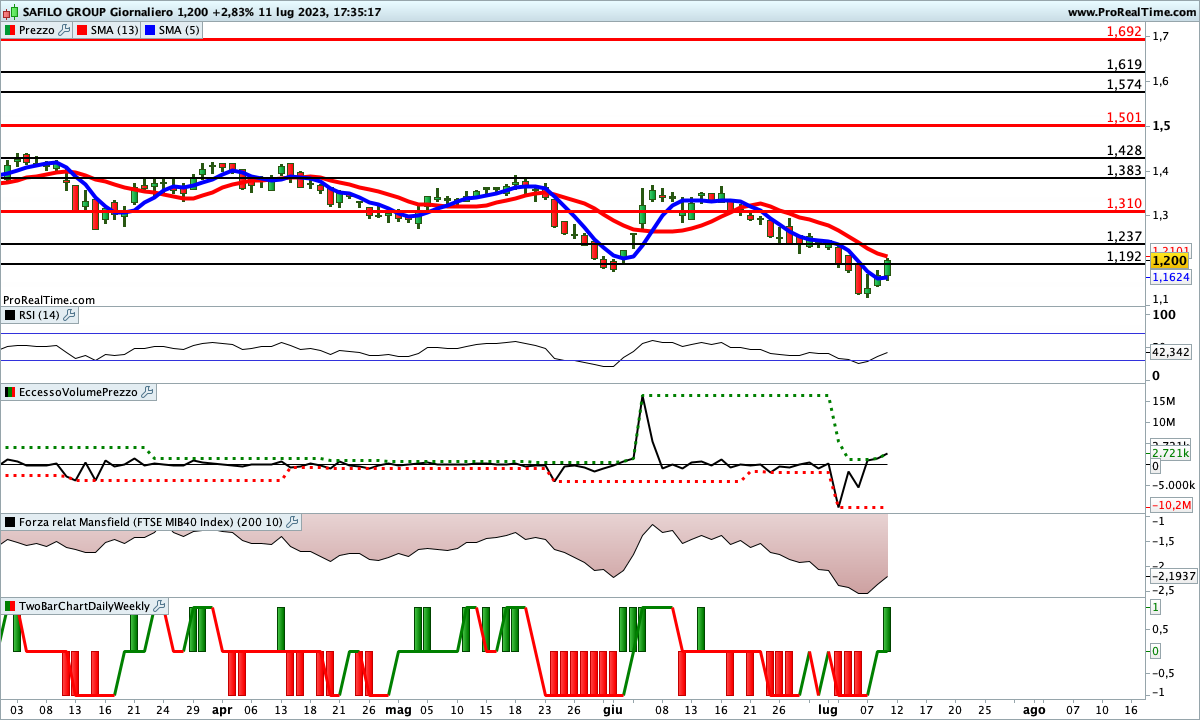Click the 1,574 price level label
1200x720 pixels.
(x=1124, y=84)
